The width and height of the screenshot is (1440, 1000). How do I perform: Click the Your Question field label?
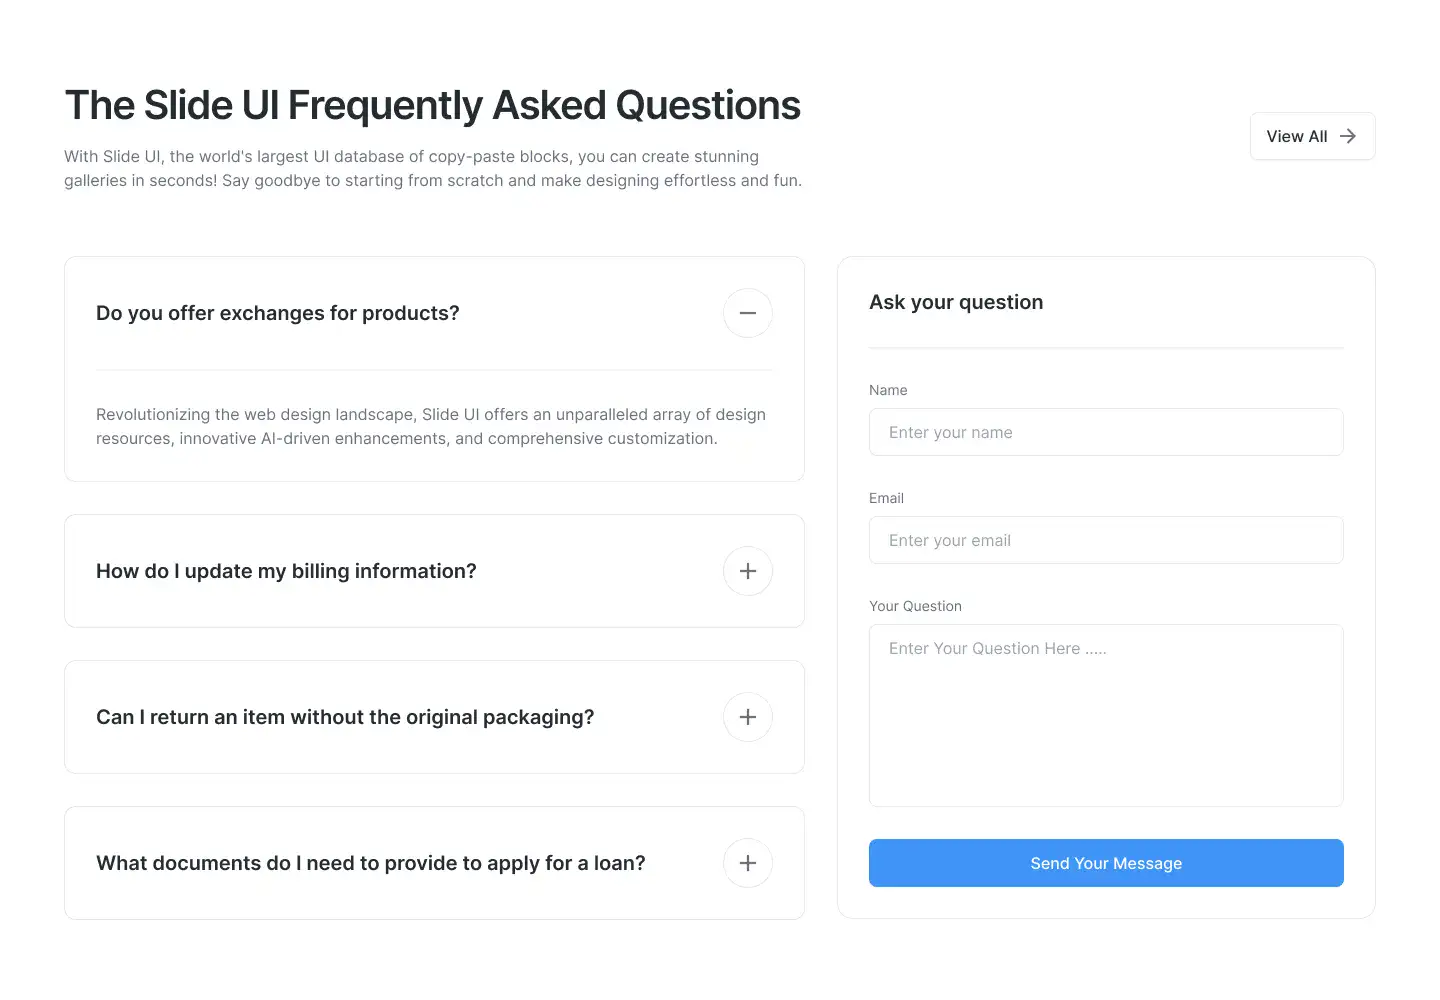tap(915, 606)
